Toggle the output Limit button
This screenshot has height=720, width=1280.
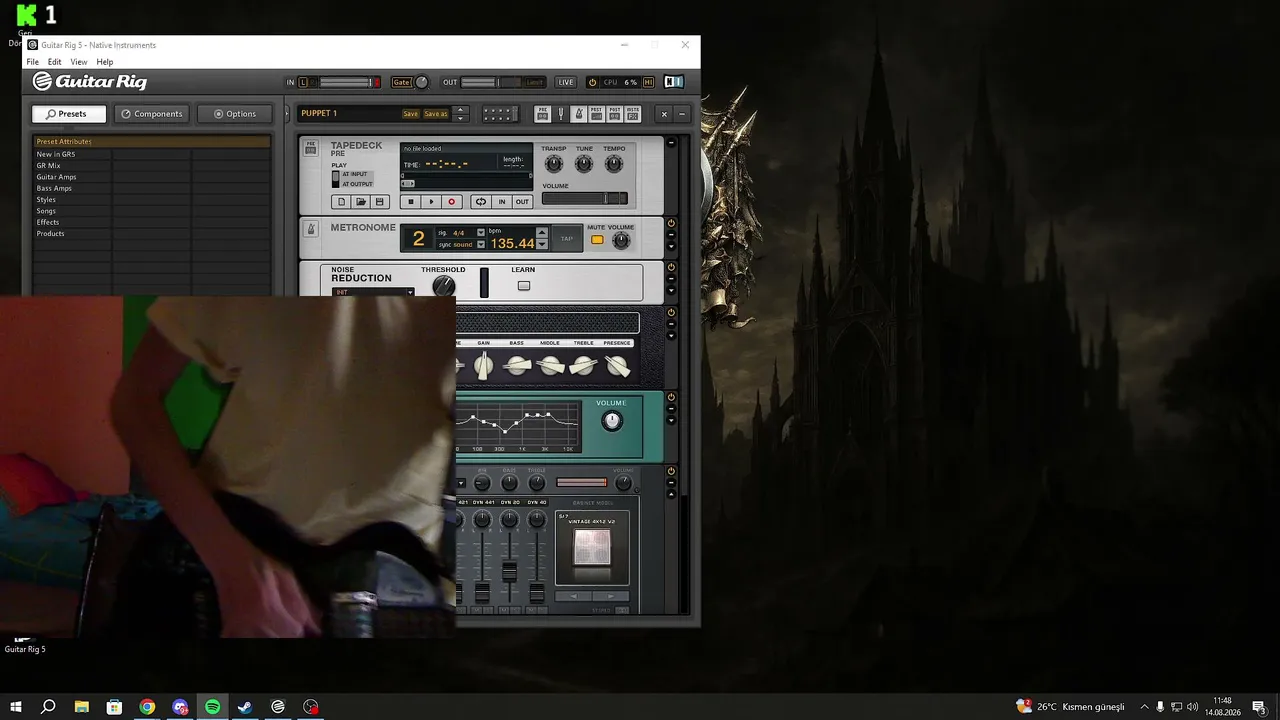(x=535, y=82)
